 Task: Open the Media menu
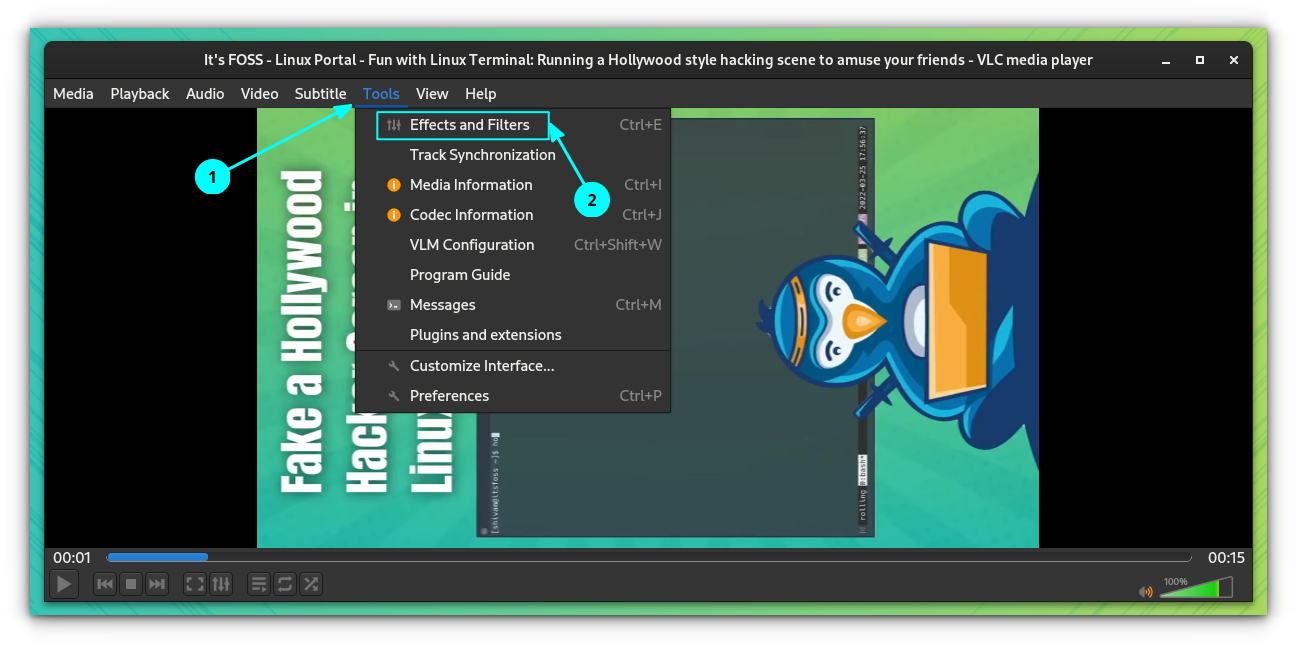coord(73,93)
